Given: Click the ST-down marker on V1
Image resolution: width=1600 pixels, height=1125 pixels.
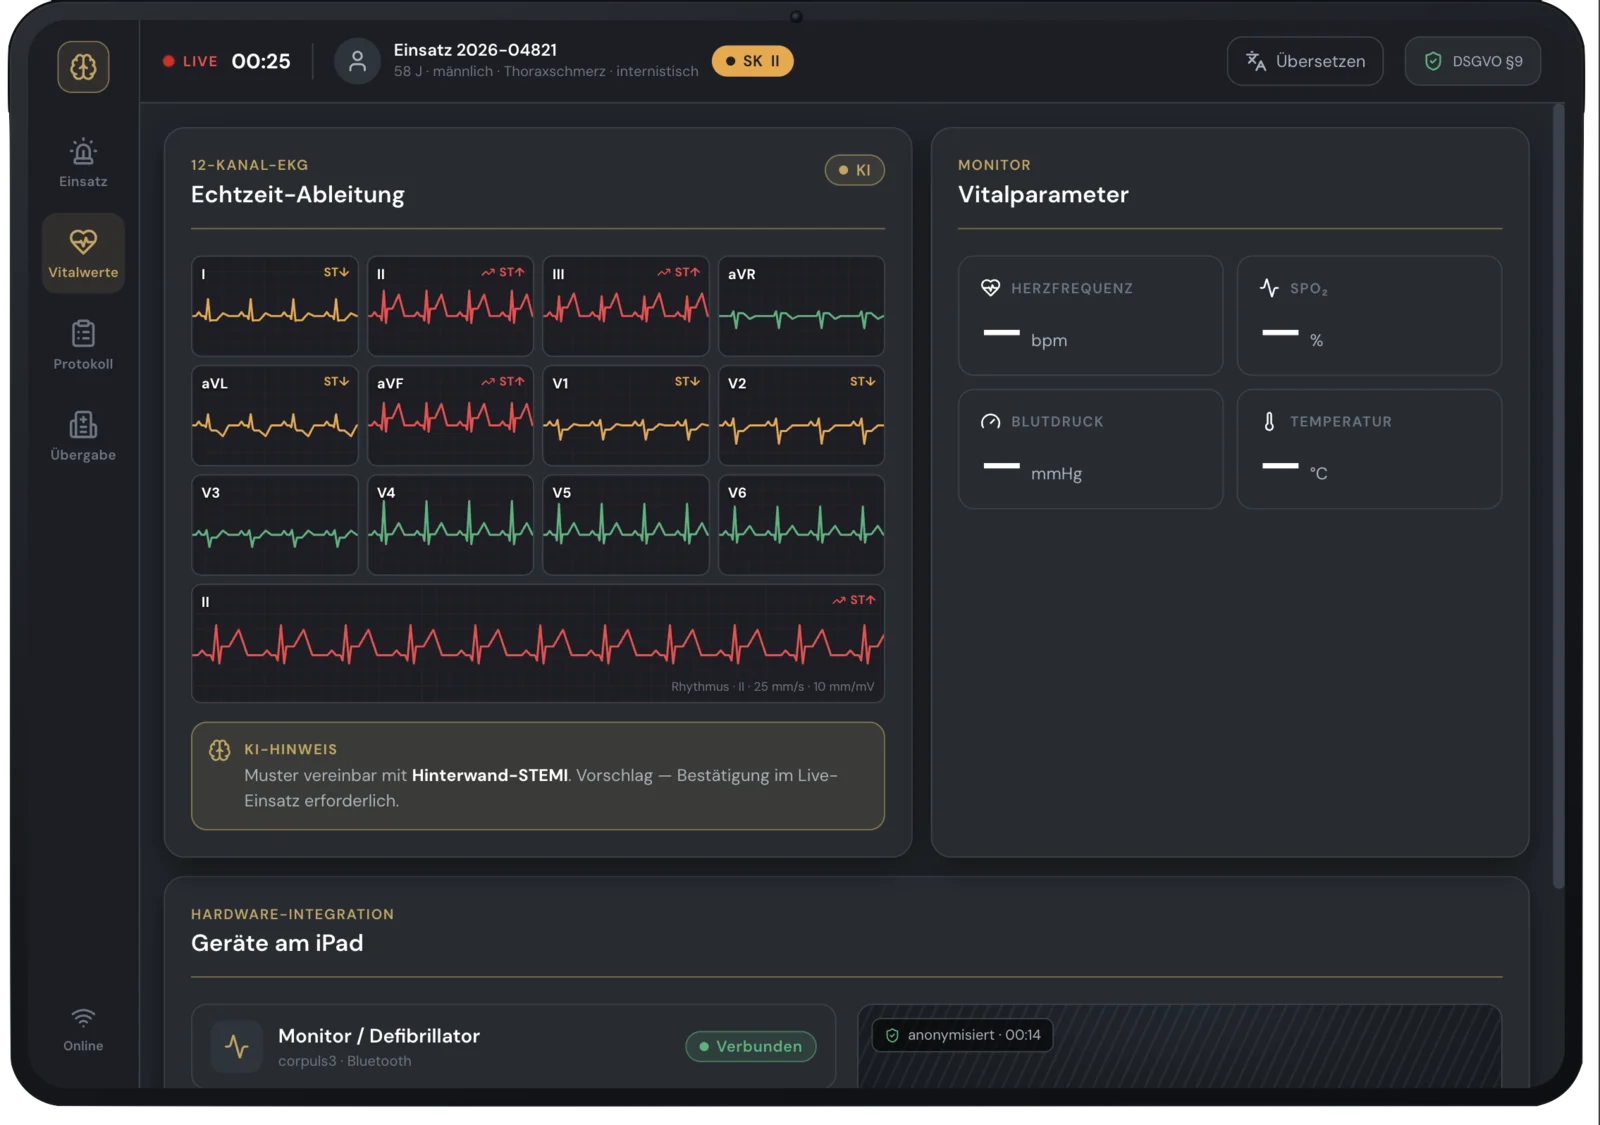Looking at the screenshot, I should (687, 381).
